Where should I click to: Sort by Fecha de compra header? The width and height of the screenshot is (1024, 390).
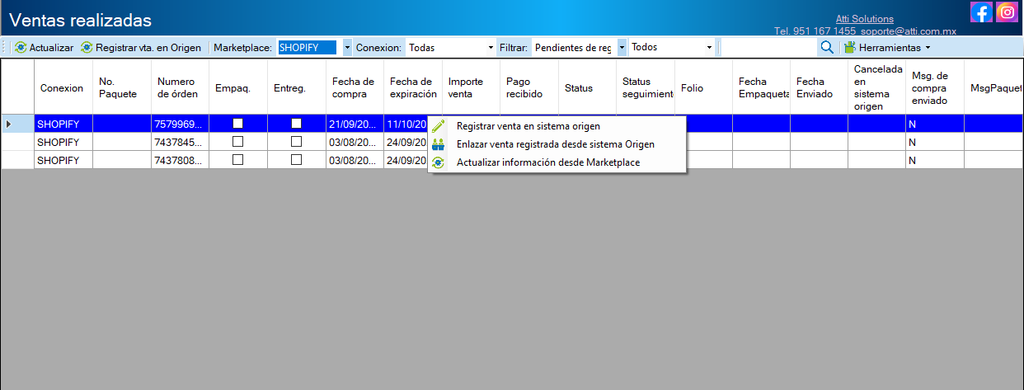click(x=355, y=88)
